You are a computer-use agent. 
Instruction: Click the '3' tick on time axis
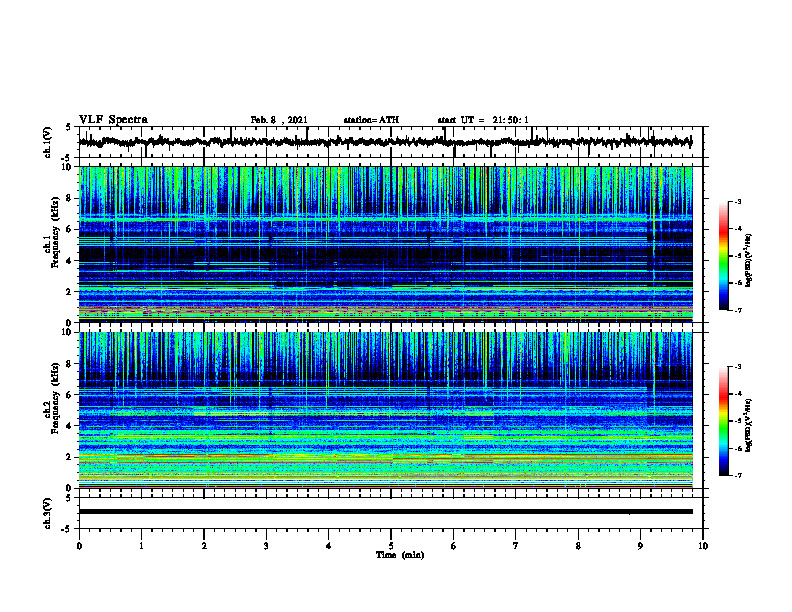click(266, 546)
